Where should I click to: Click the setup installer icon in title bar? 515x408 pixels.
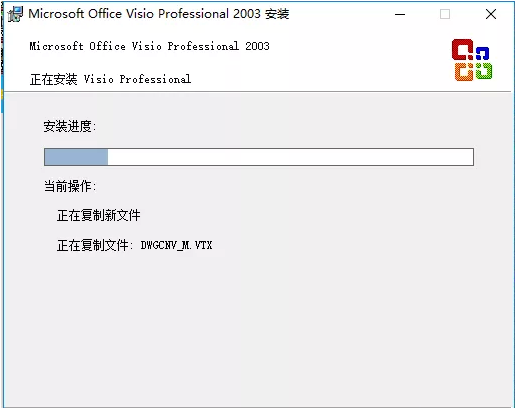click(x=15, y=14)
